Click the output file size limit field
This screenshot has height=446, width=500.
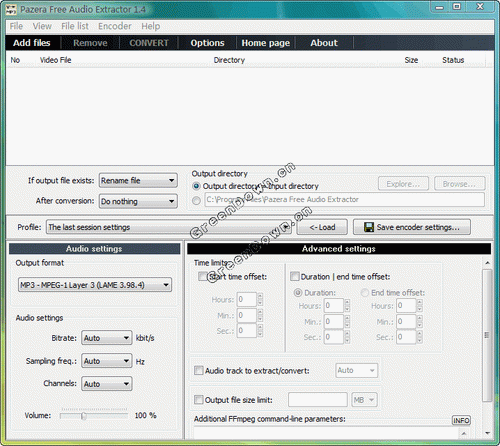318,400
